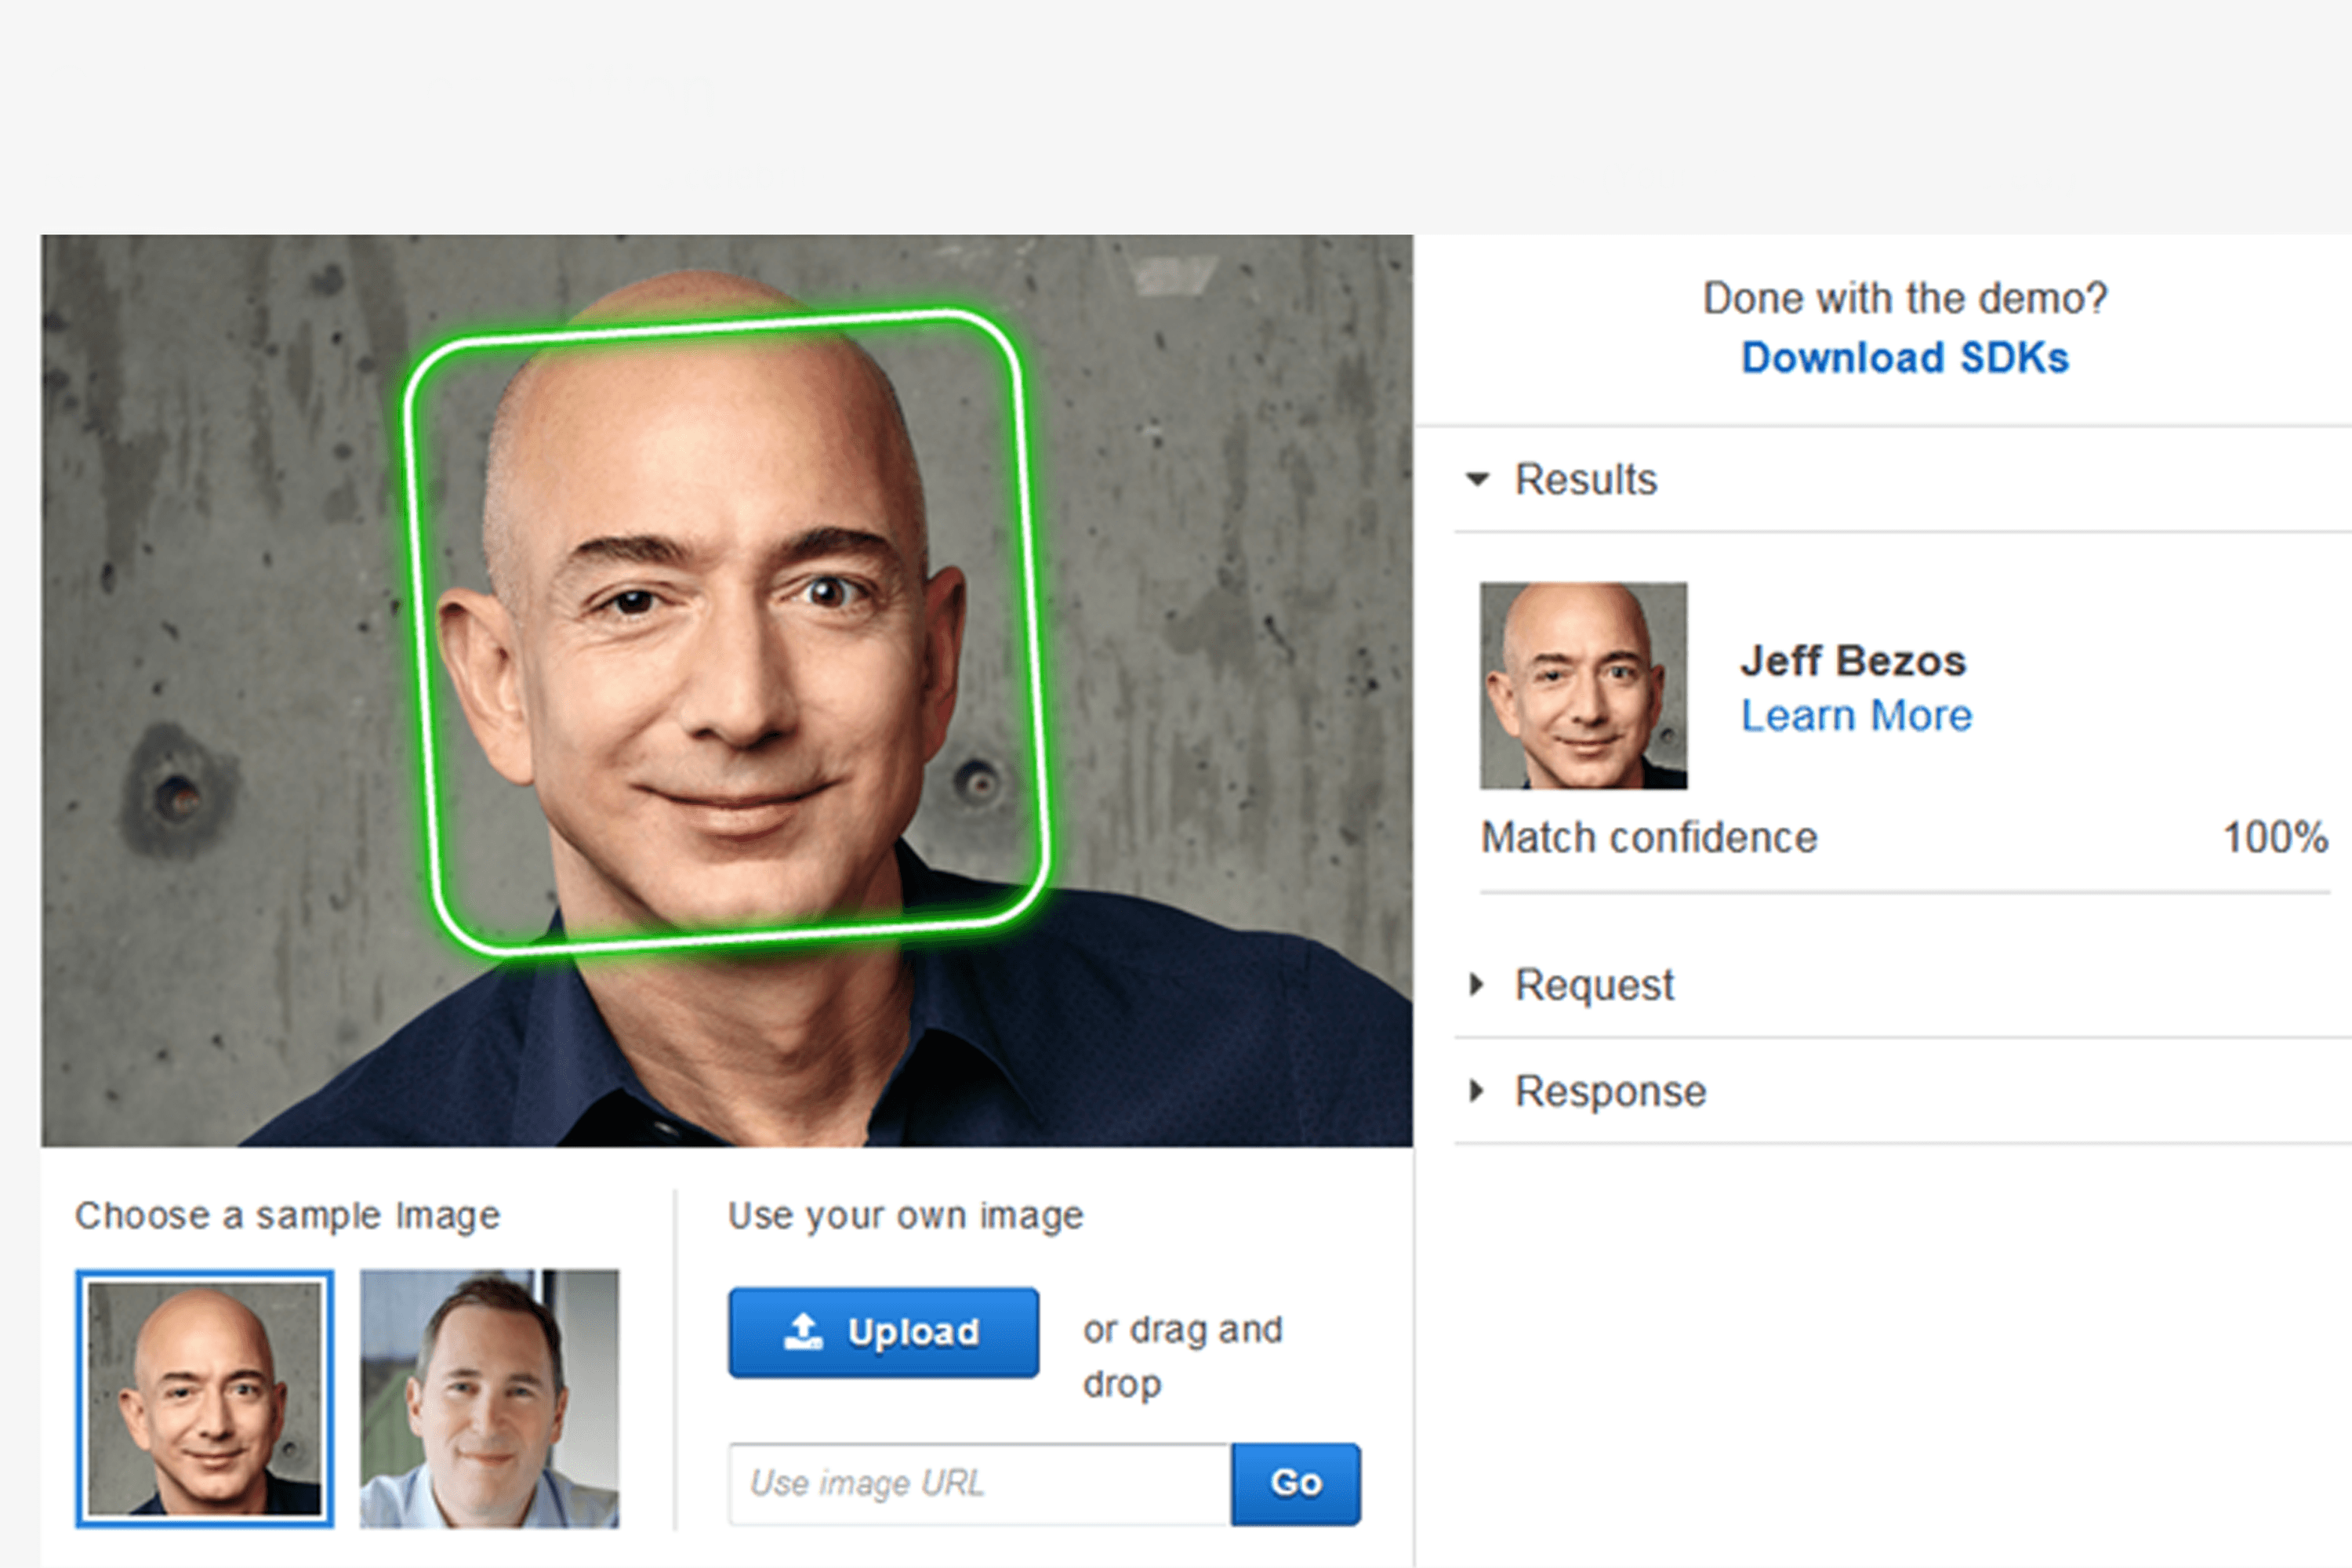This screenshot has width=2352, height=1568.
Task: Expand the Request section triangle
Action: tap(1477, 985)
